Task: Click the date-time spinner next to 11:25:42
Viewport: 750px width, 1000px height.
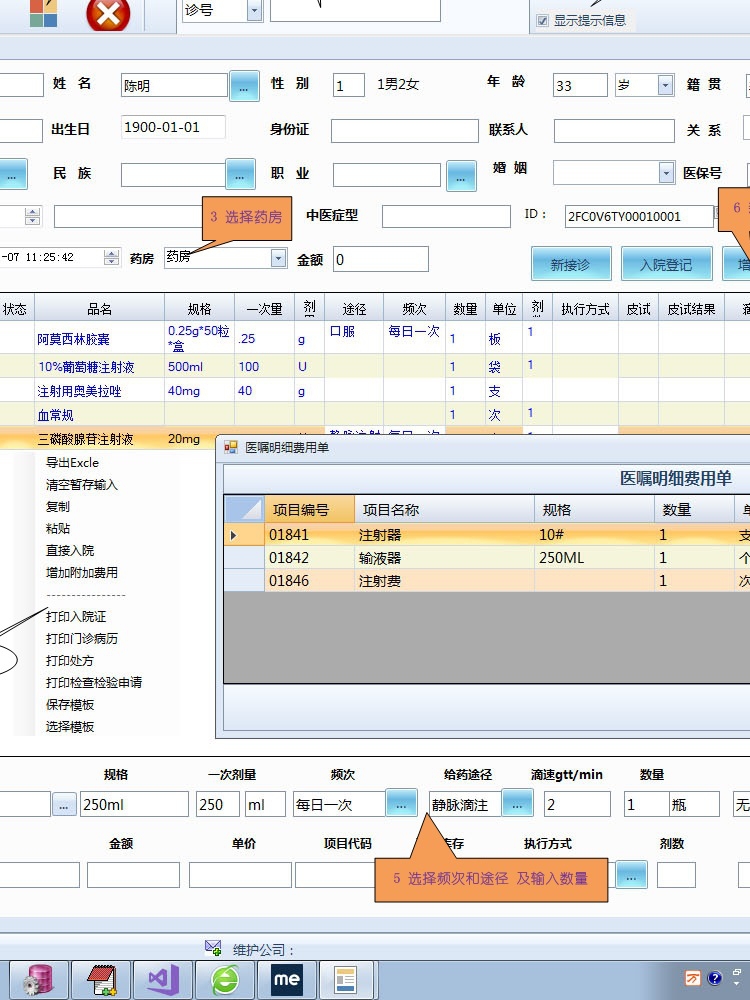Action: [x=111, y=258]
